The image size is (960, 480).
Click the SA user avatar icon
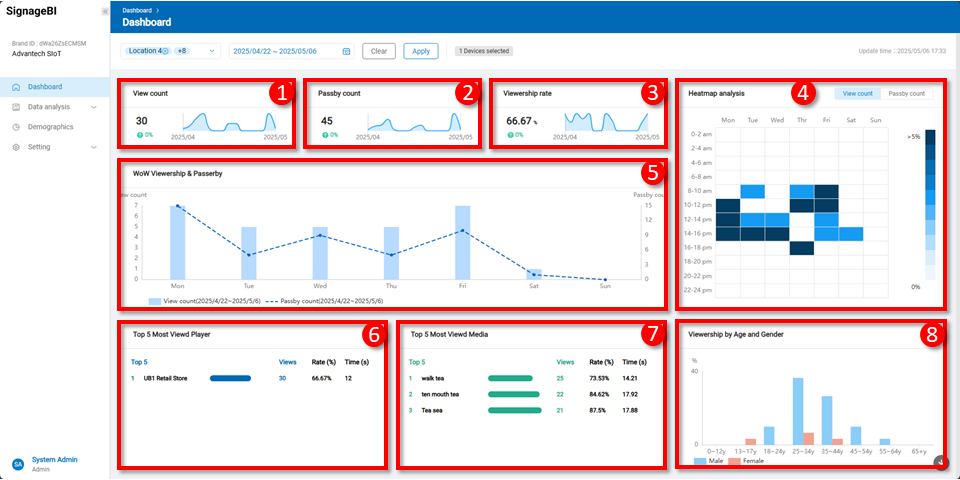[x=17, y=464]
